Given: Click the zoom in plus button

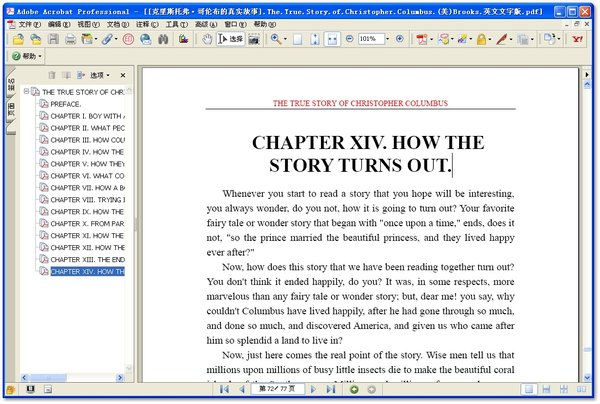Looking at the screenshot, I should coord(399,39).
